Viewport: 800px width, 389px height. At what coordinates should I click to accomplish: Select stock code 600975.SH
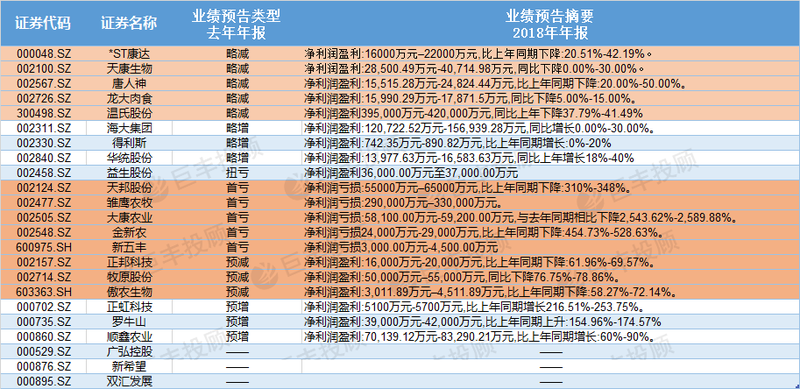(43, 247)
